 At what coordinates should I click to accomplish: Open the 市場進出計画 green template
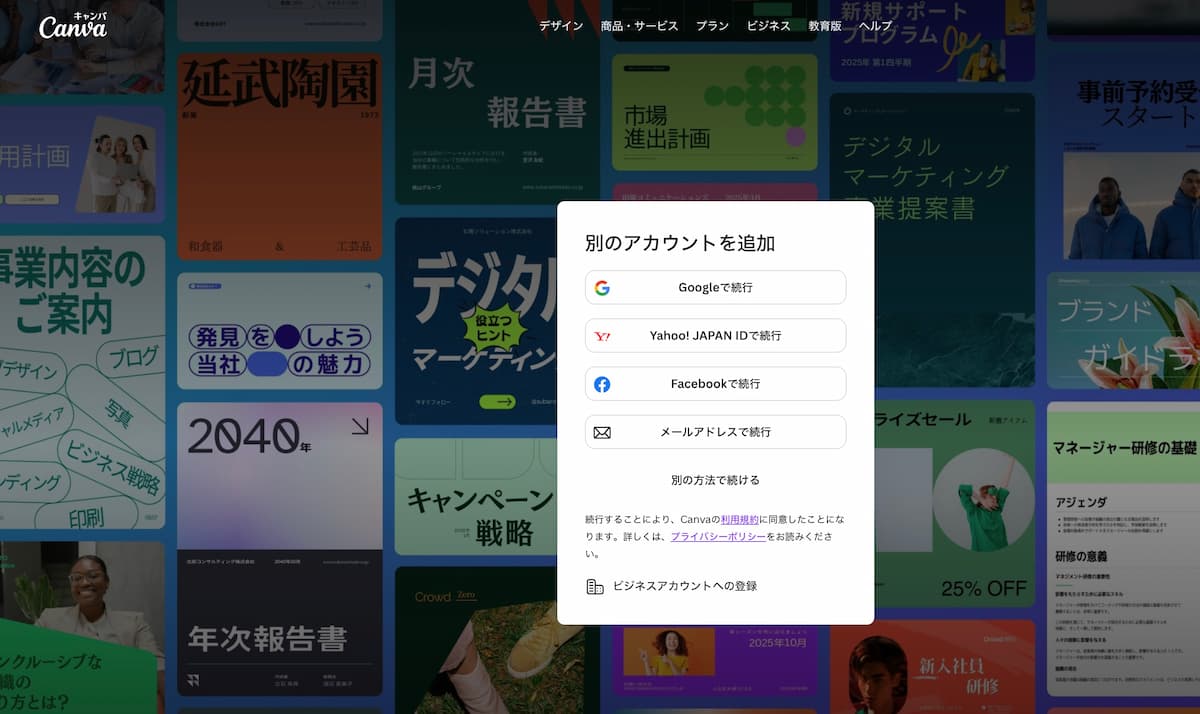715,112
